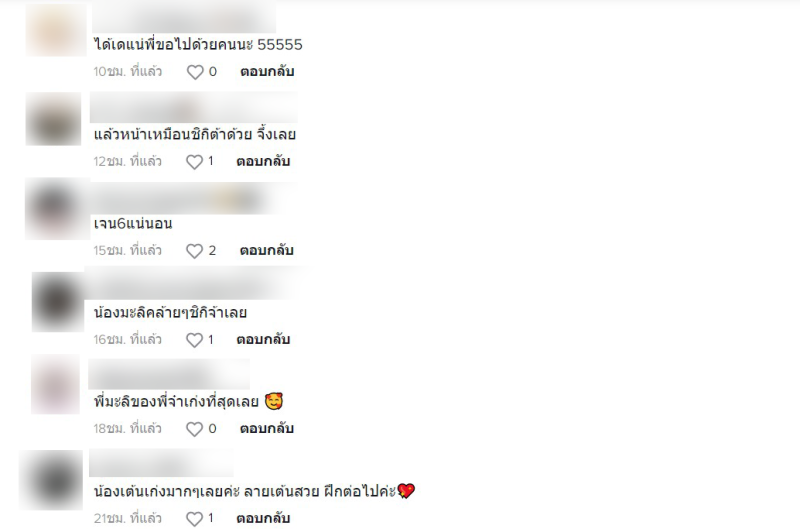Reply to the เจน6แน่นอน comment

tap(266, 250)
